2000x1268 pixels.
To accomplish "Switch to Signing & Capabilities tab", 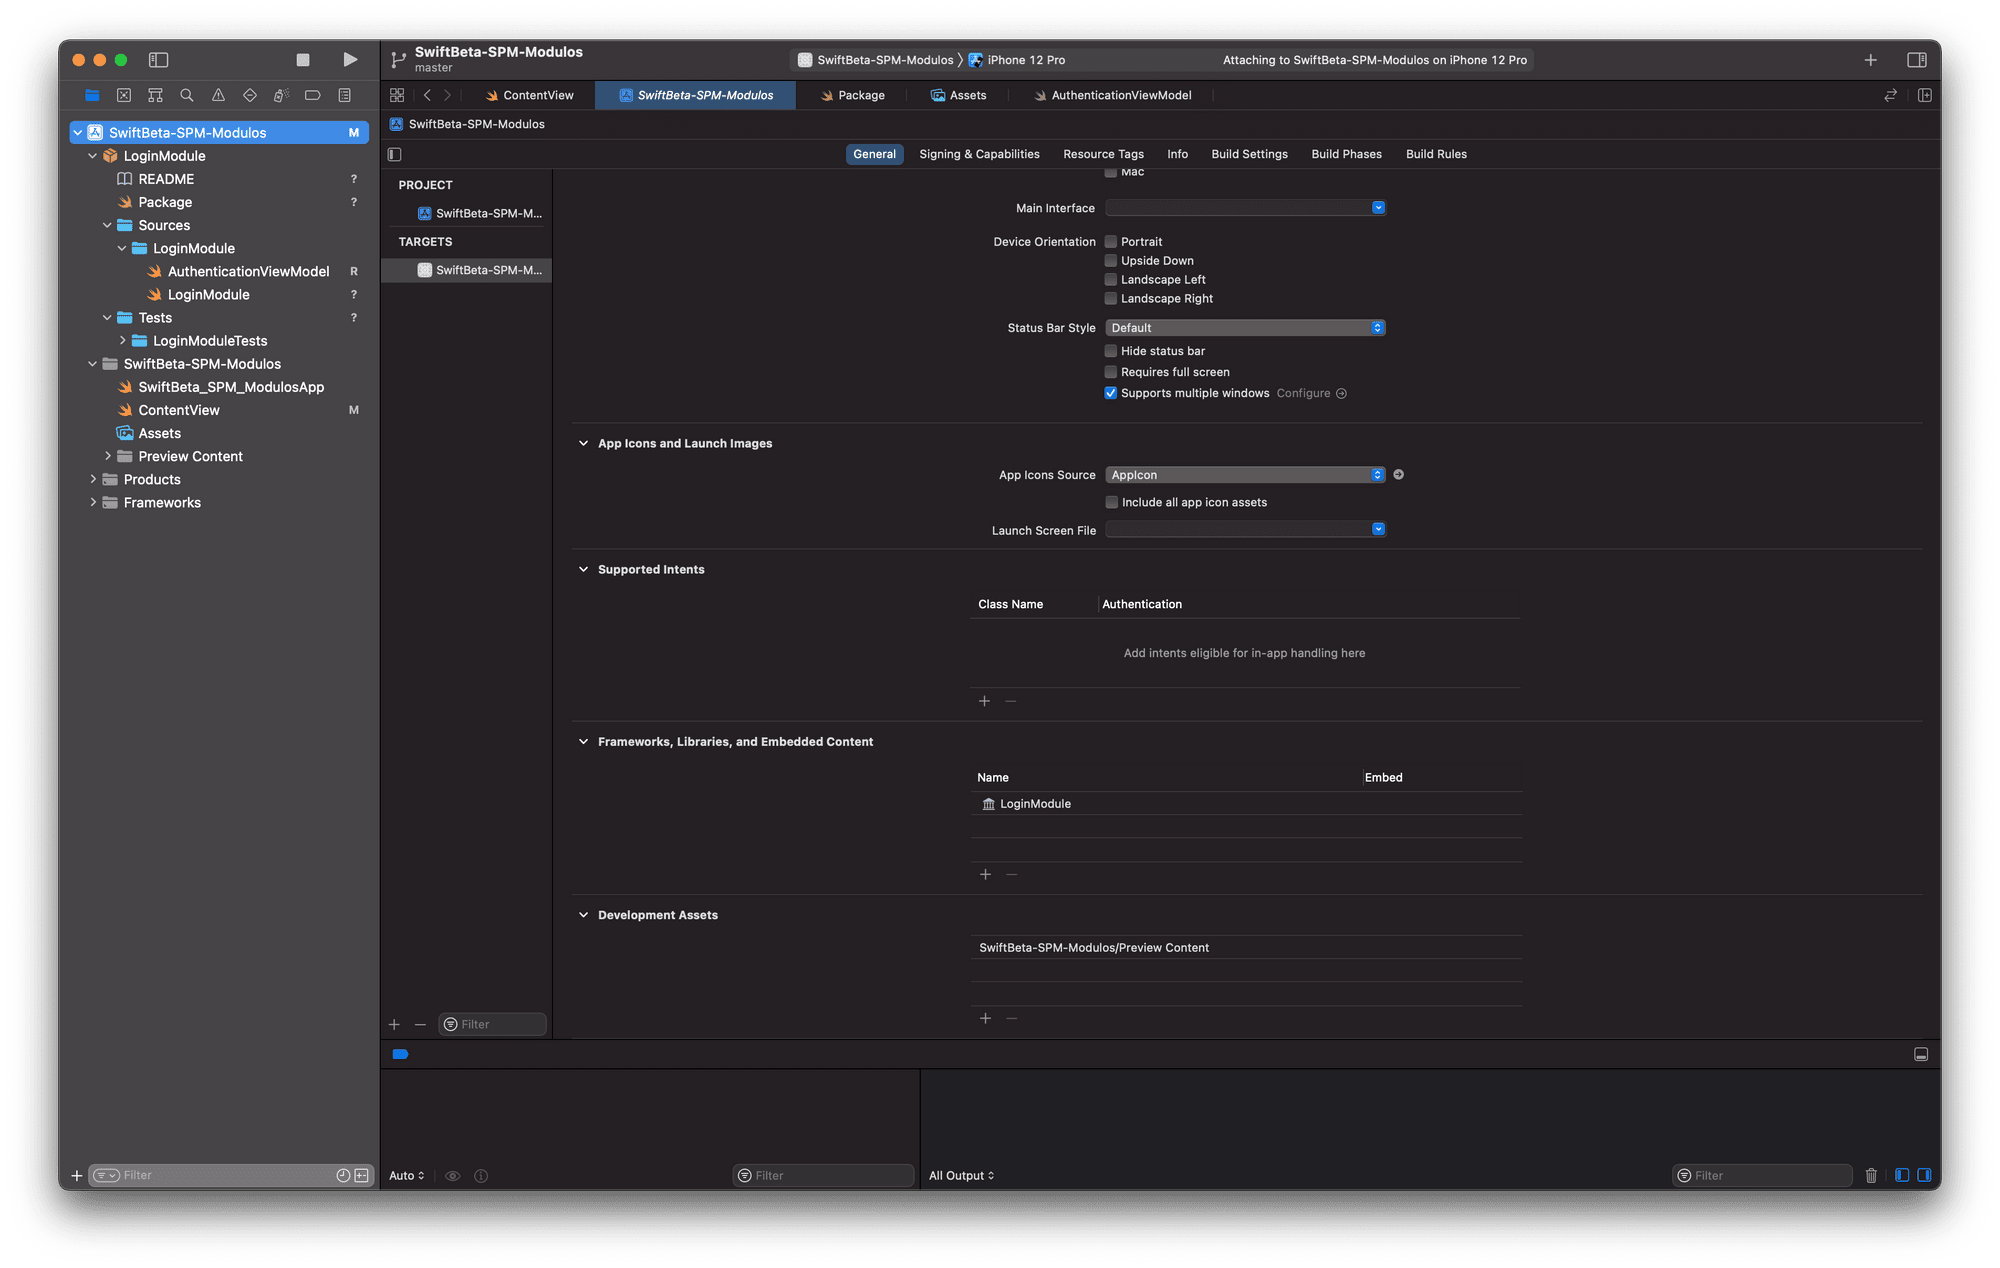I will click(979, 154).
